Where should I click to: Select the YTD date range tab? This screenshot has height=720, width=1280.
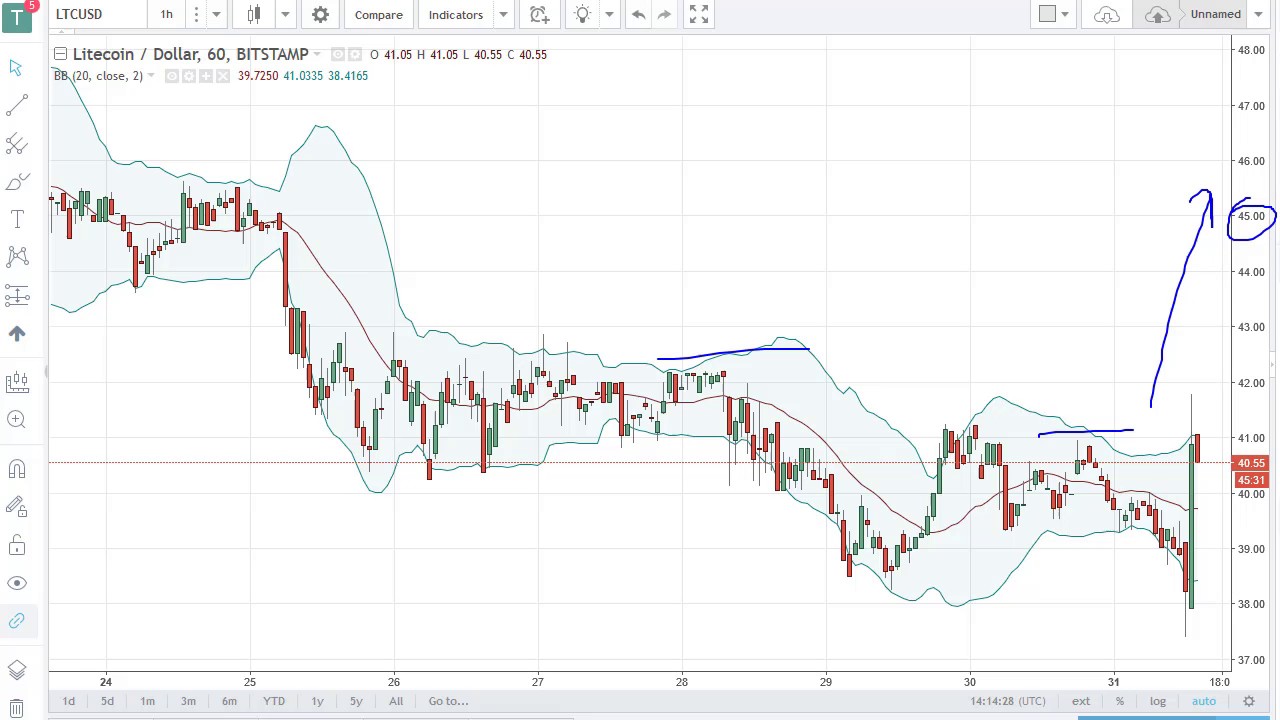click(273, 701)
